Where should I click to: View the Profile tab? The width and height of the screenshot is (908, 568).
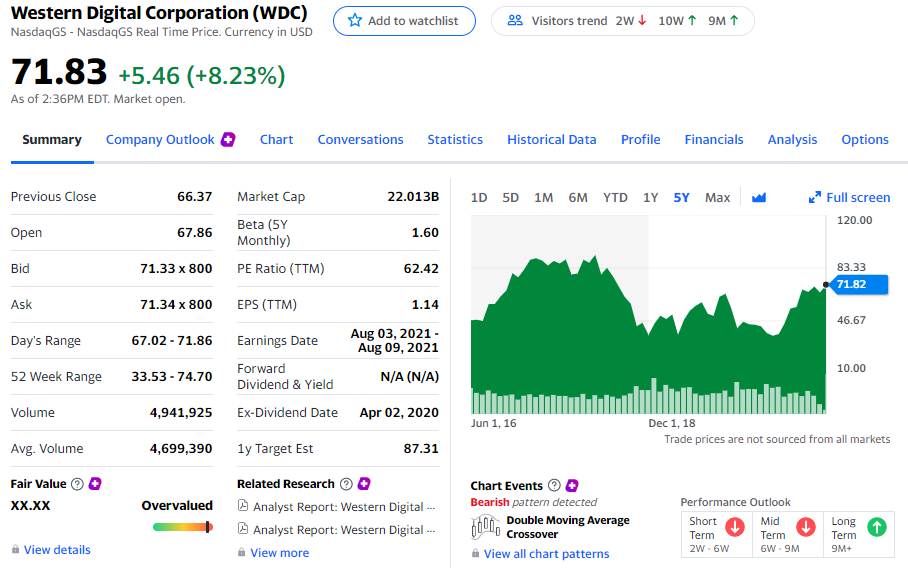pyautogui.click(x=640, y=140)
